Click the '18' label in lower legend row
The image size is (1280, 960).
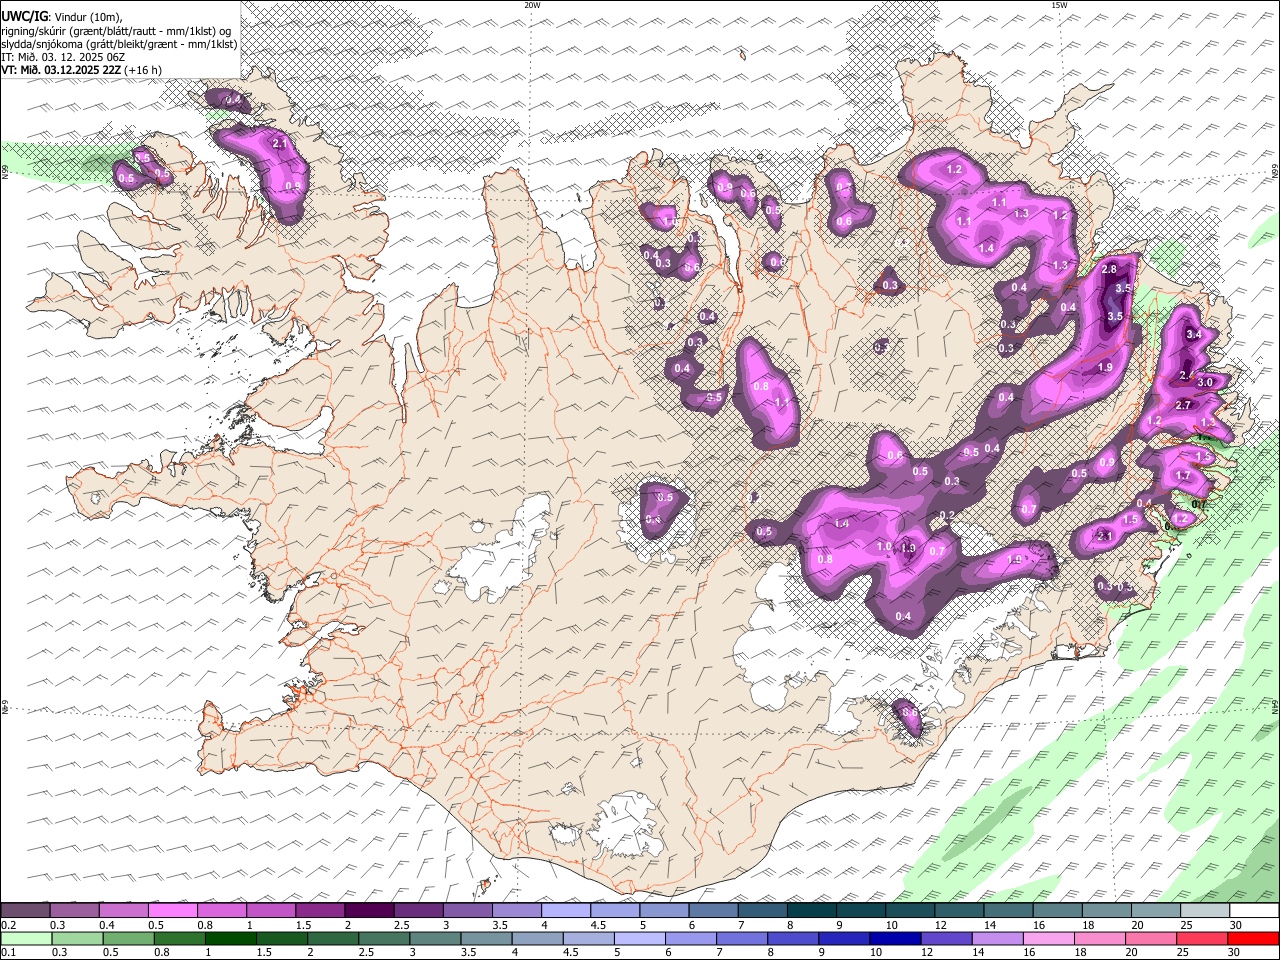[1086, 953]
